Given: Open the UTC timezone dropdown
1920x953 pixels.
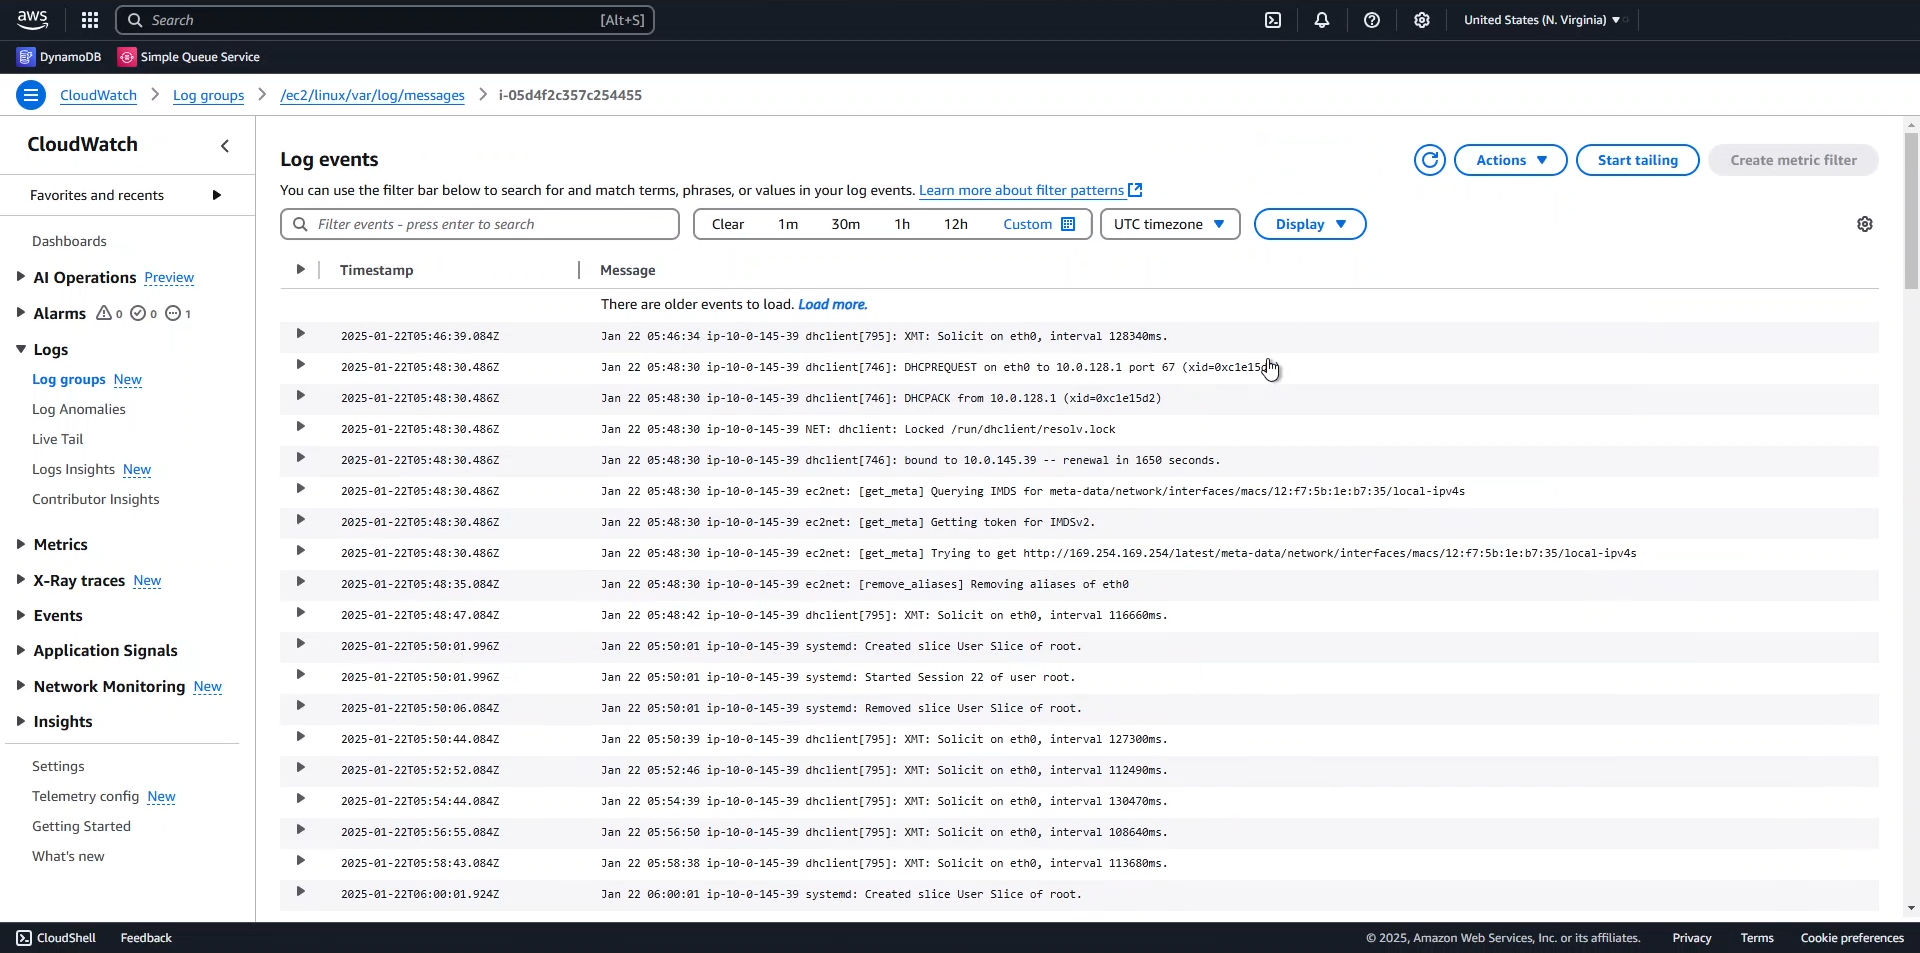Looking at the screenshot, I should pos(1169,225).
